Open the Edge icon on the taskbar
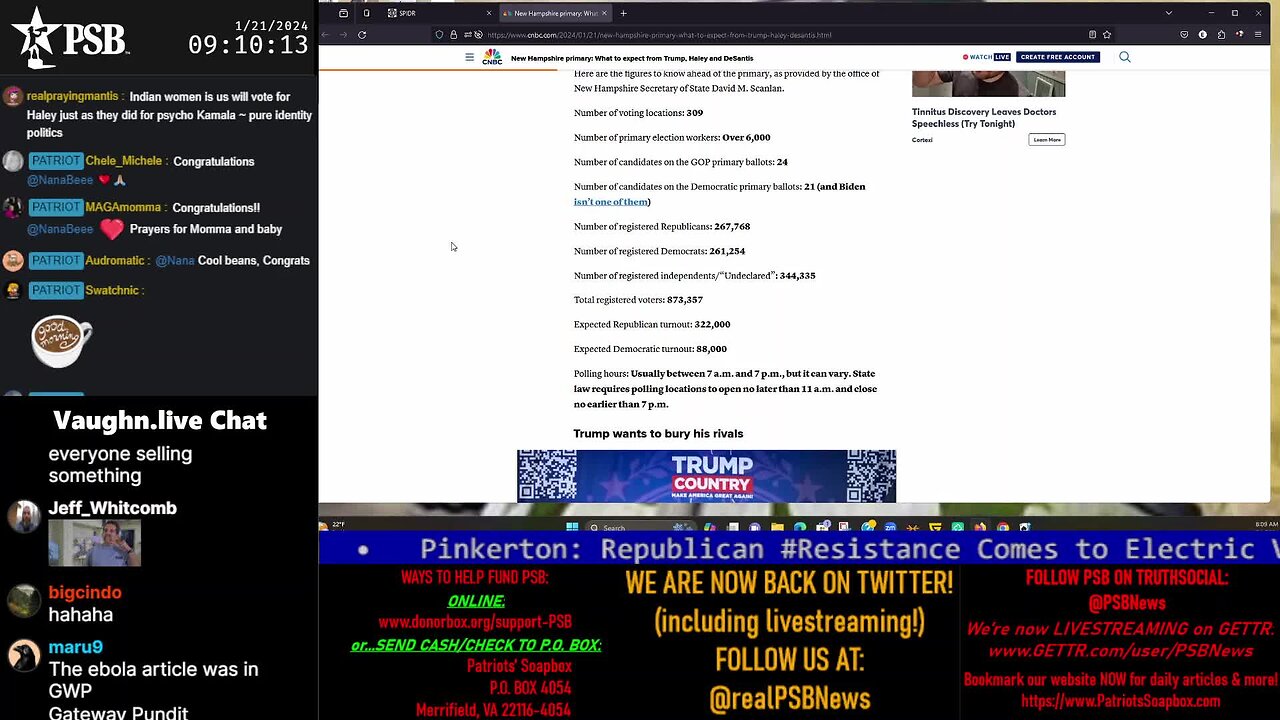 tap(800, 527)
